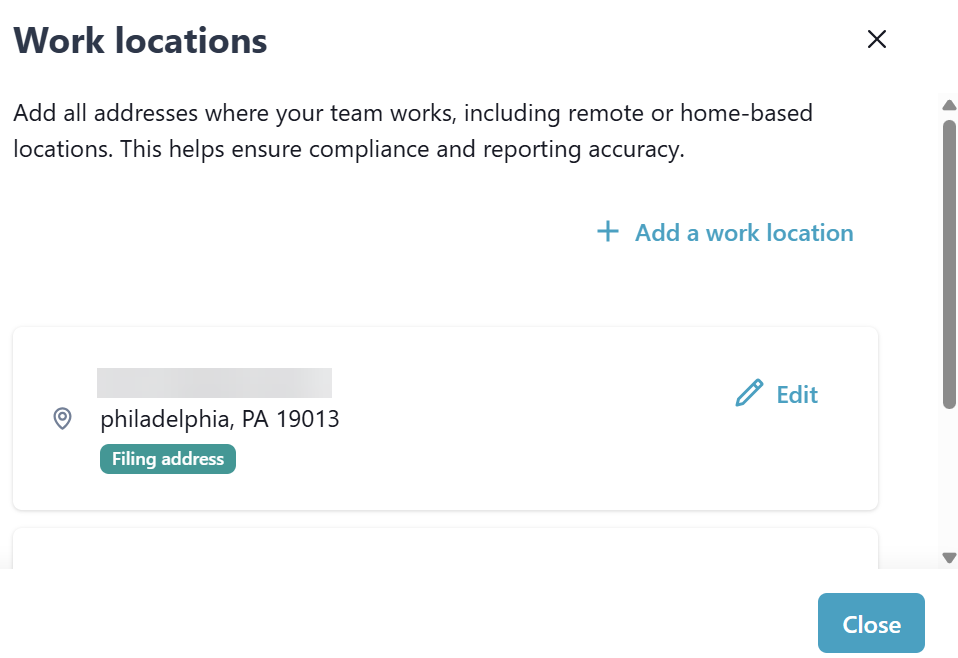
Task: Click the "compliance and reporting accuracy" description line
Action: pos(348,151)
